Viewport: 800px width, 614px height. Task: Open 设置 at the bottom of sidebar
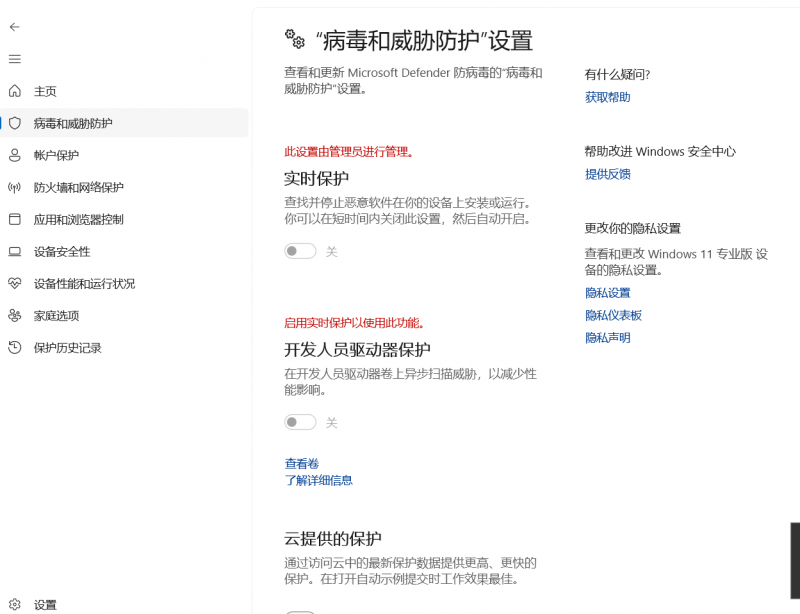pyautogui.click(x=45, y=604)
